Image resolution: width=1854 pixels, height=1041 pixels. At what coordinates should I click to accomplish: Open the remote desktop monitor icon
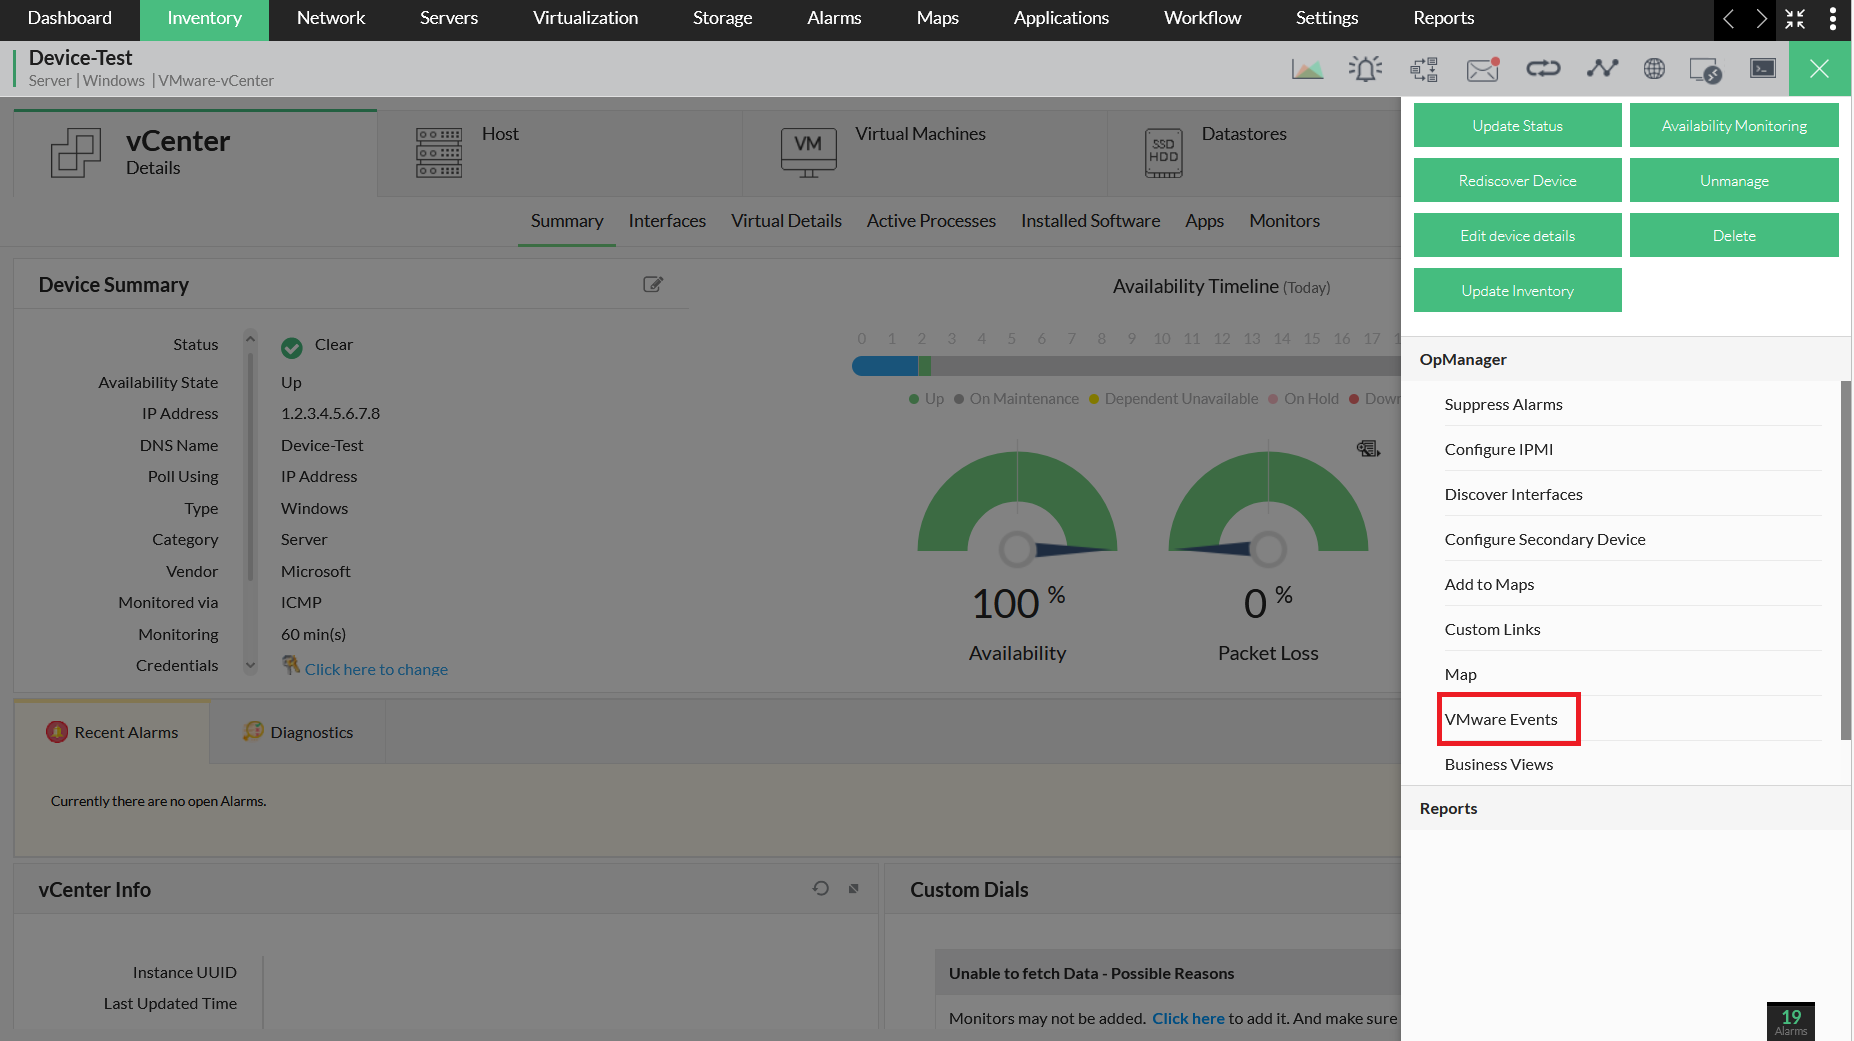[1705, 70]
